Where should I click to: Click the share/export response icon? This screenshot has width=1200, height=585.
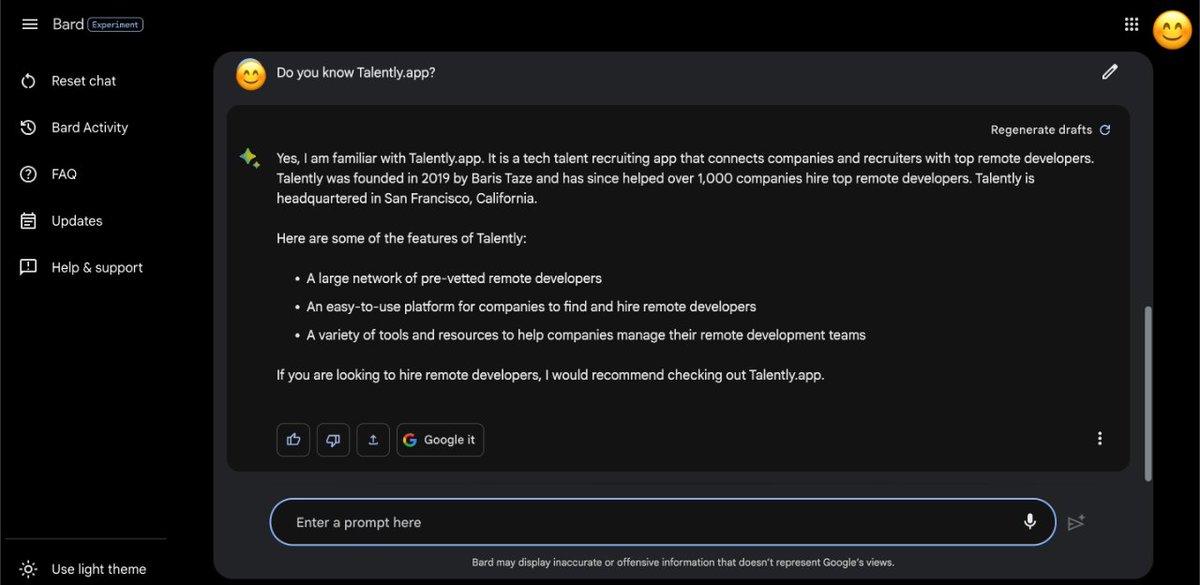click(373, 440)
